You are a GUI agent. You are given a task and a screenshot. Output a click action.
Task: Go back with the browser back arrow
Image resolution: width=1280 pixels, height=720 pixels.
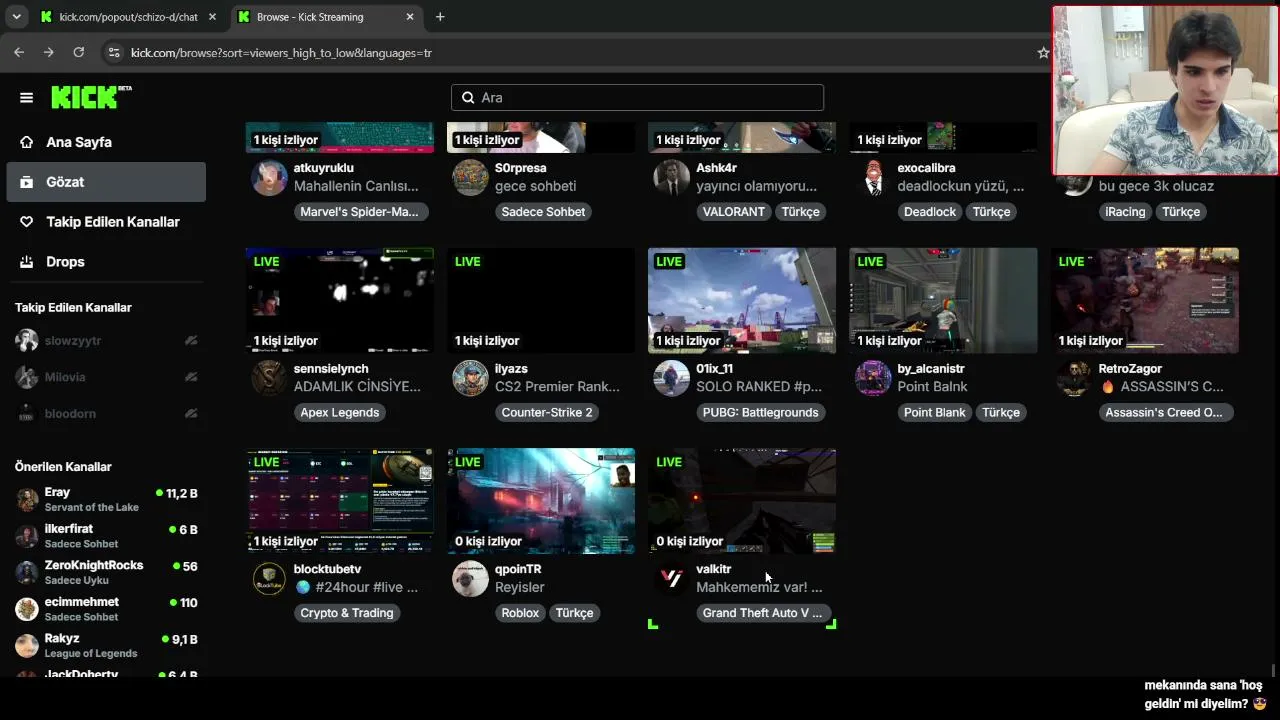[x=19, y=52]
